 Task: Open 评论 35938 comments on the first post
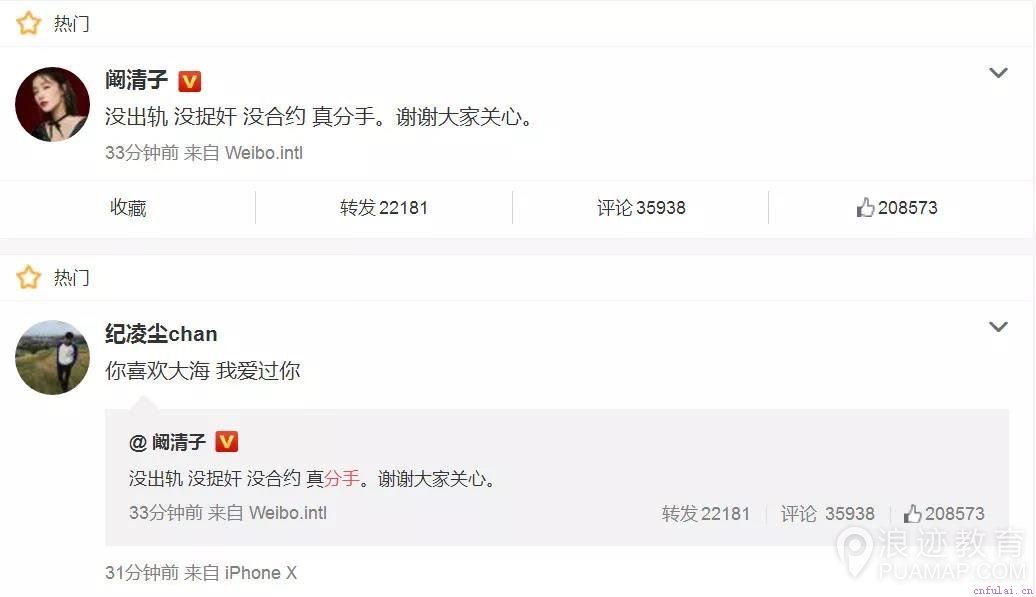point(641,207)
